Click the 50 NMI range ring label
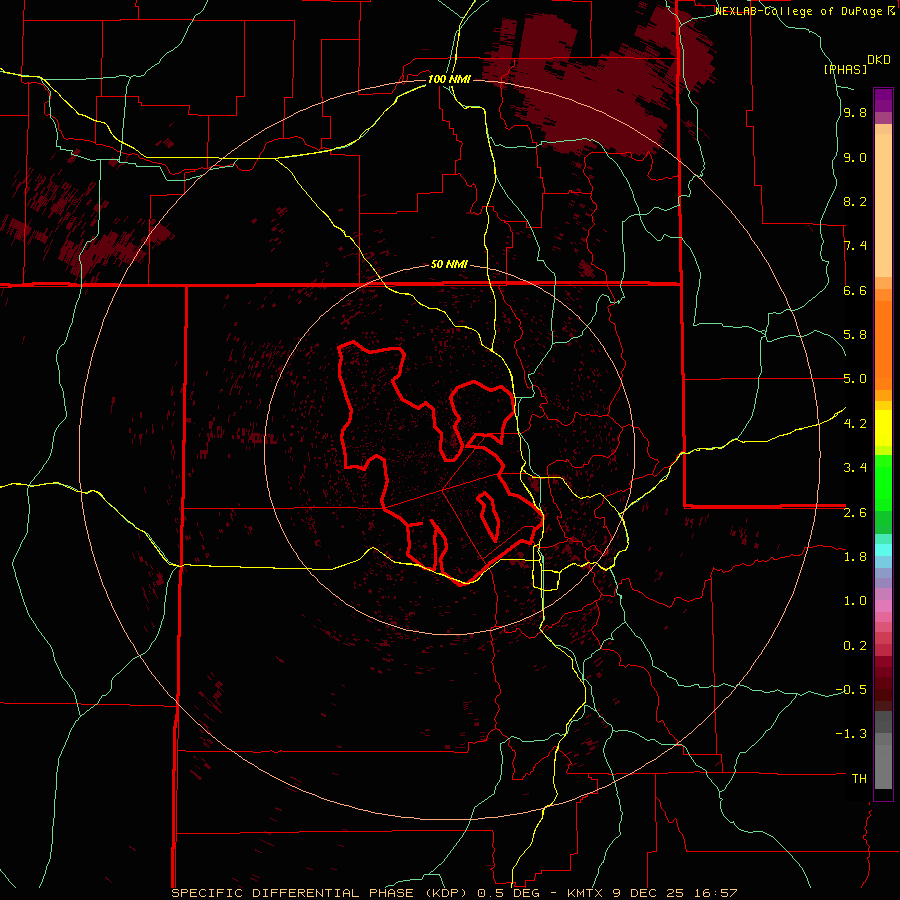Image resolution: width=900 pixels, height=900 pixels. (449, 265)
